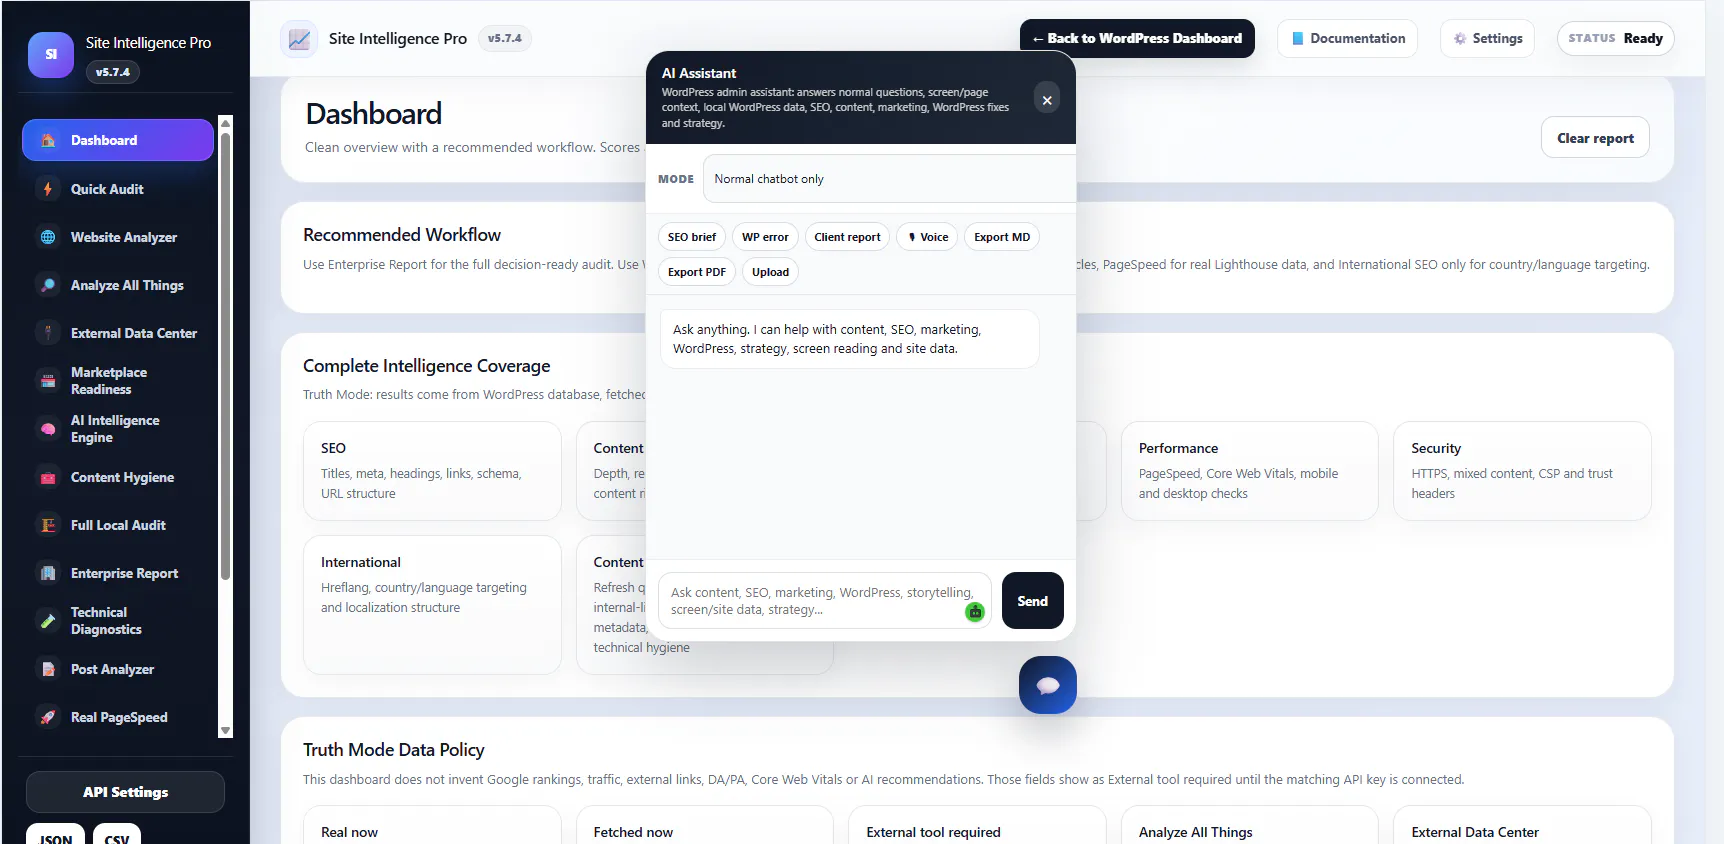
Task: Open the MODE dropdown in AI Assistant
Action: point(889,179)
